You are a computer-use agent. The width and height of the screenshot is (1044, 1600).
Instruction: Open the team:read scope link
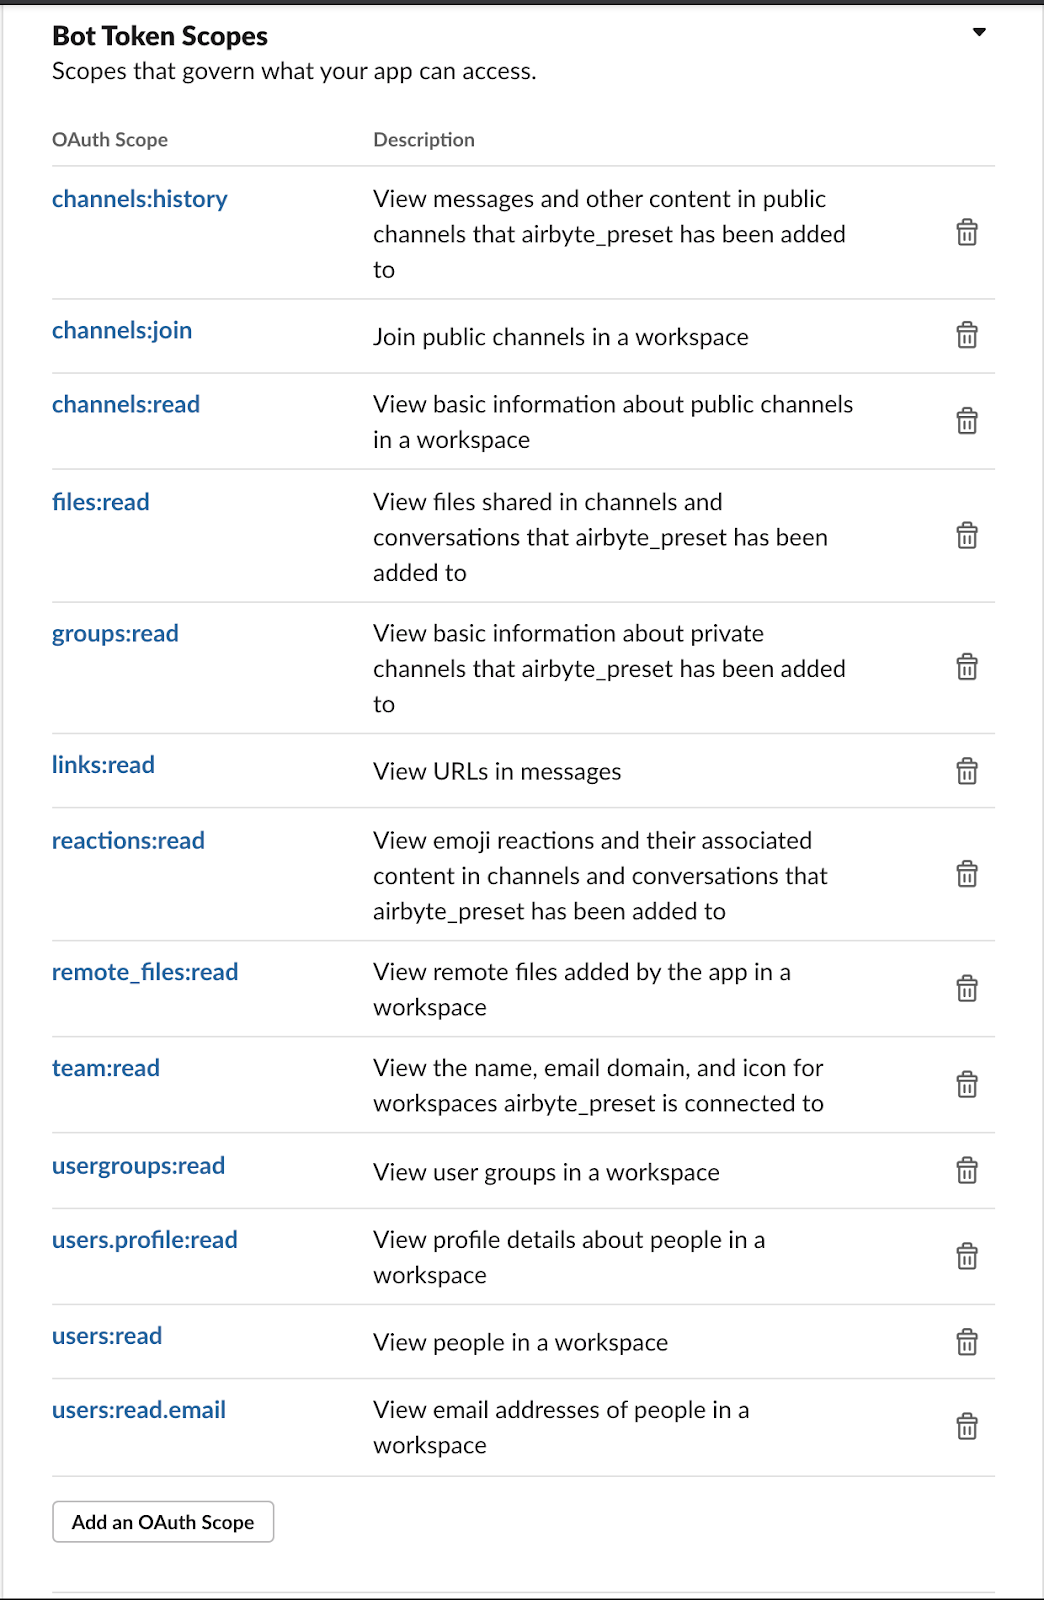[x=106, y=1067]
